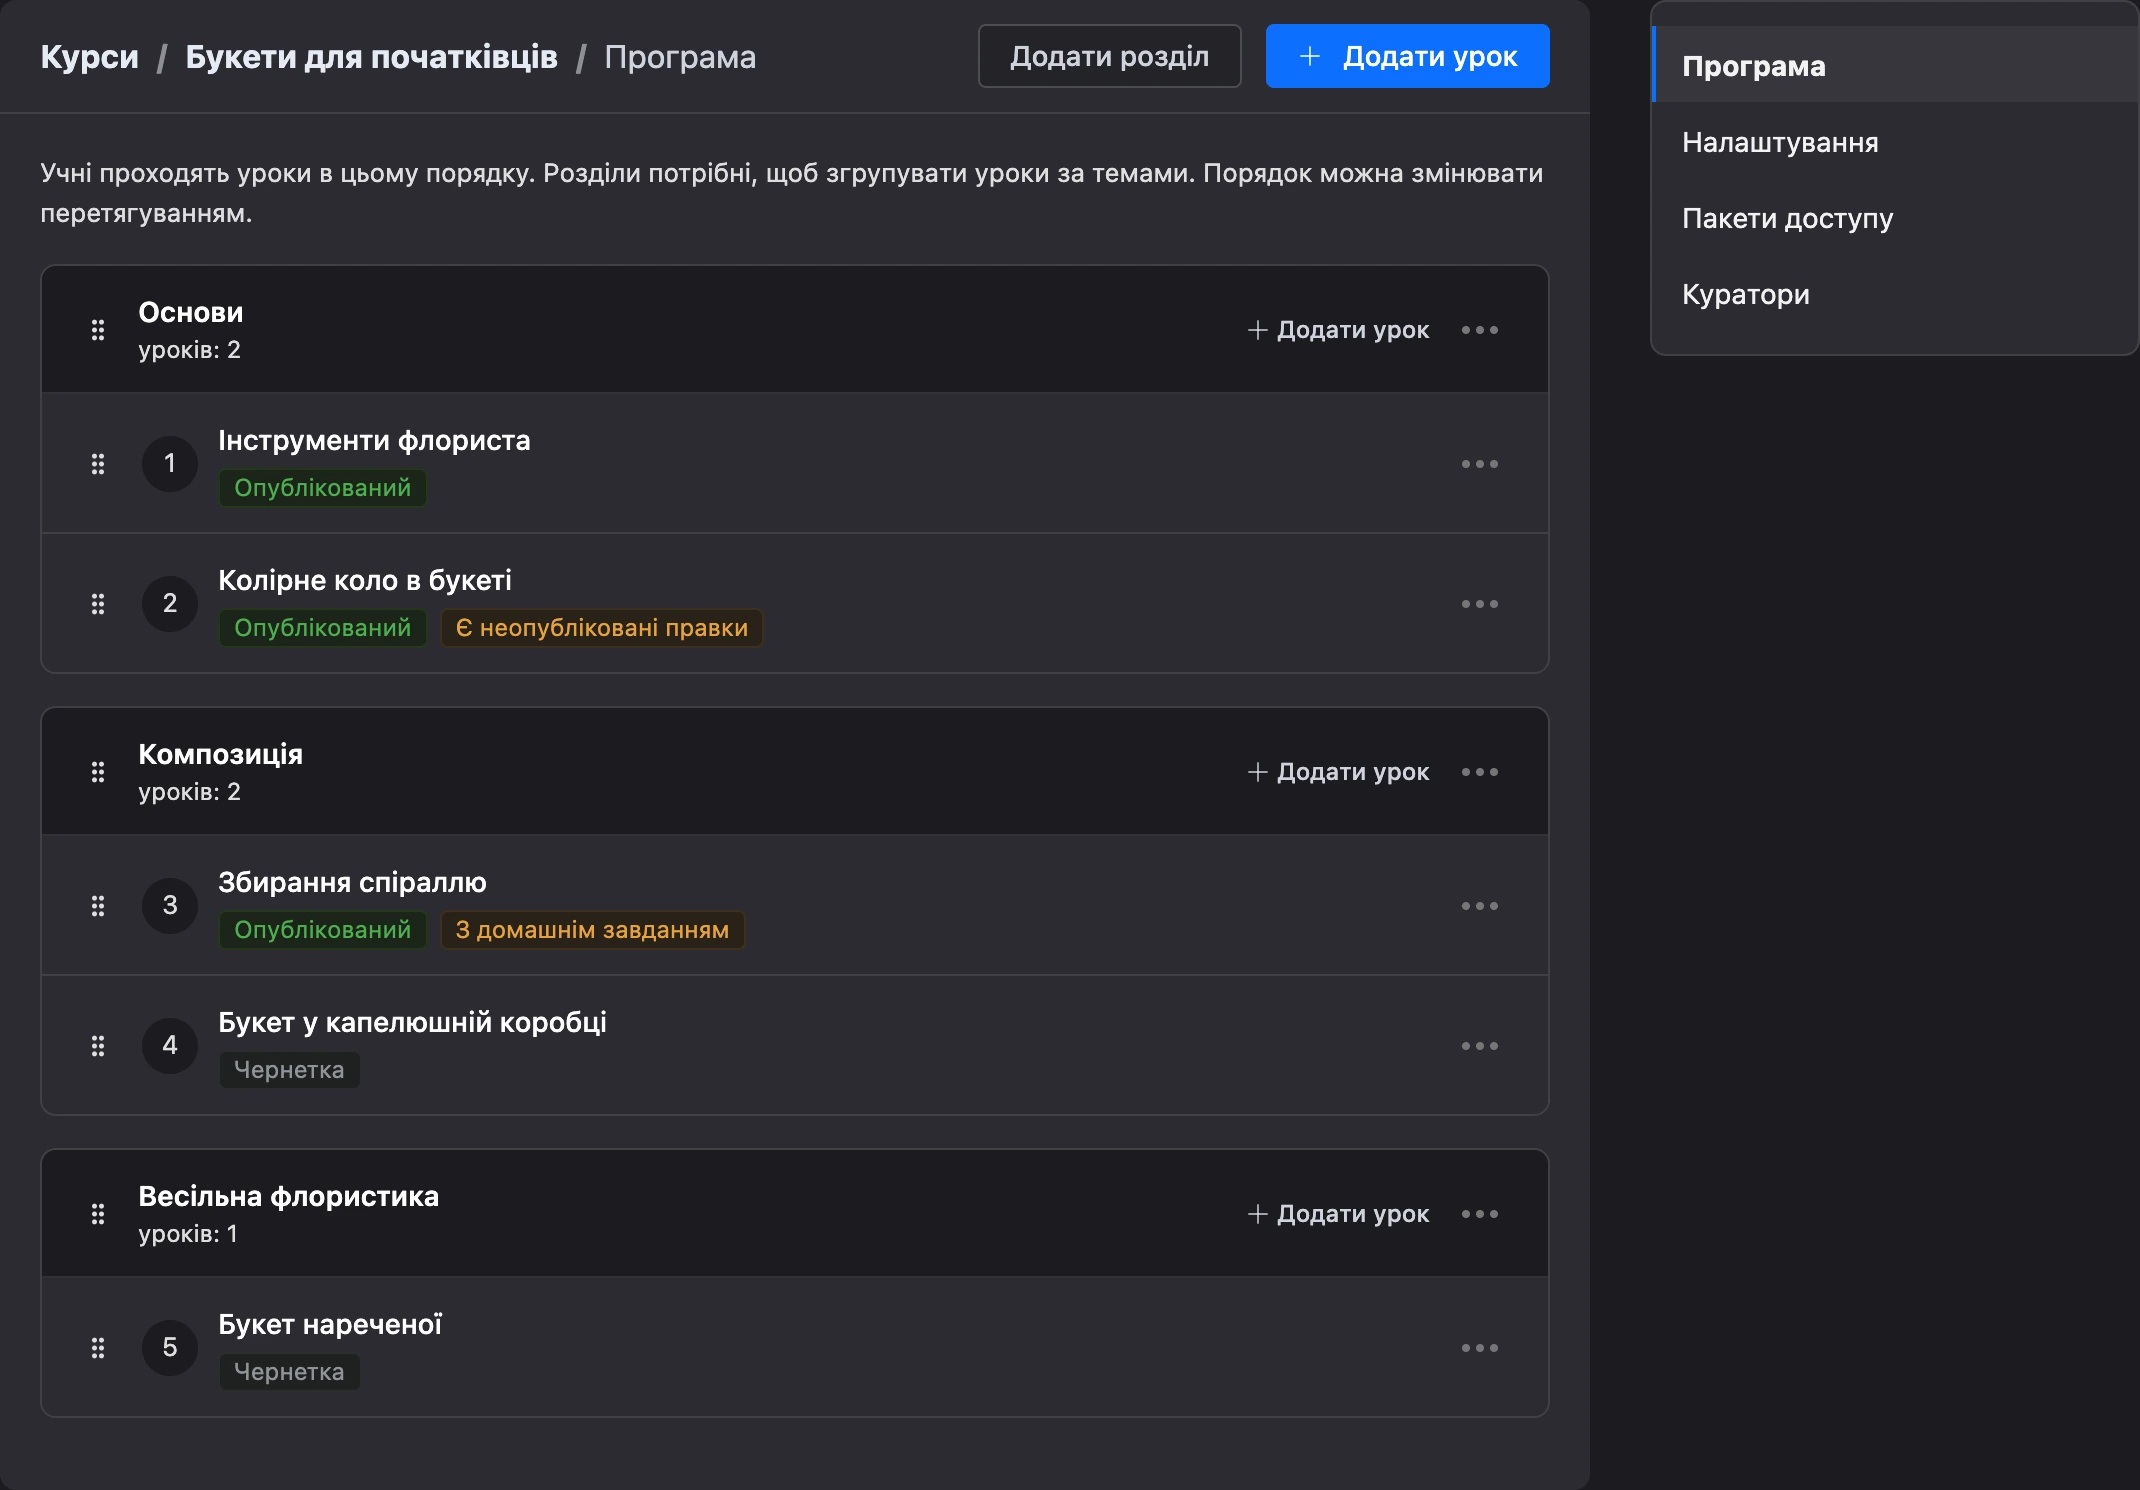Open three-dot menu for Інструменти флориста
The width and height of the screenshot is (2140, 1490).
point(1480,464)
